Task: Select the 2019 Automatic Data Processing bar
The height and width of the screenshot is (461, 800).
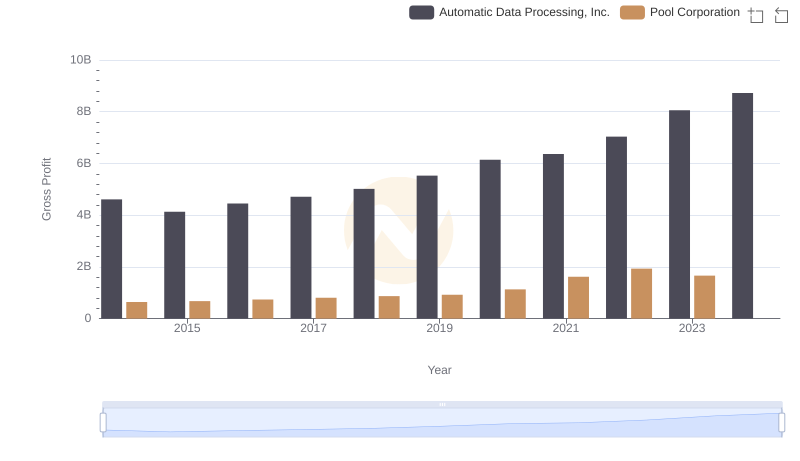Action: coord(427,247)
